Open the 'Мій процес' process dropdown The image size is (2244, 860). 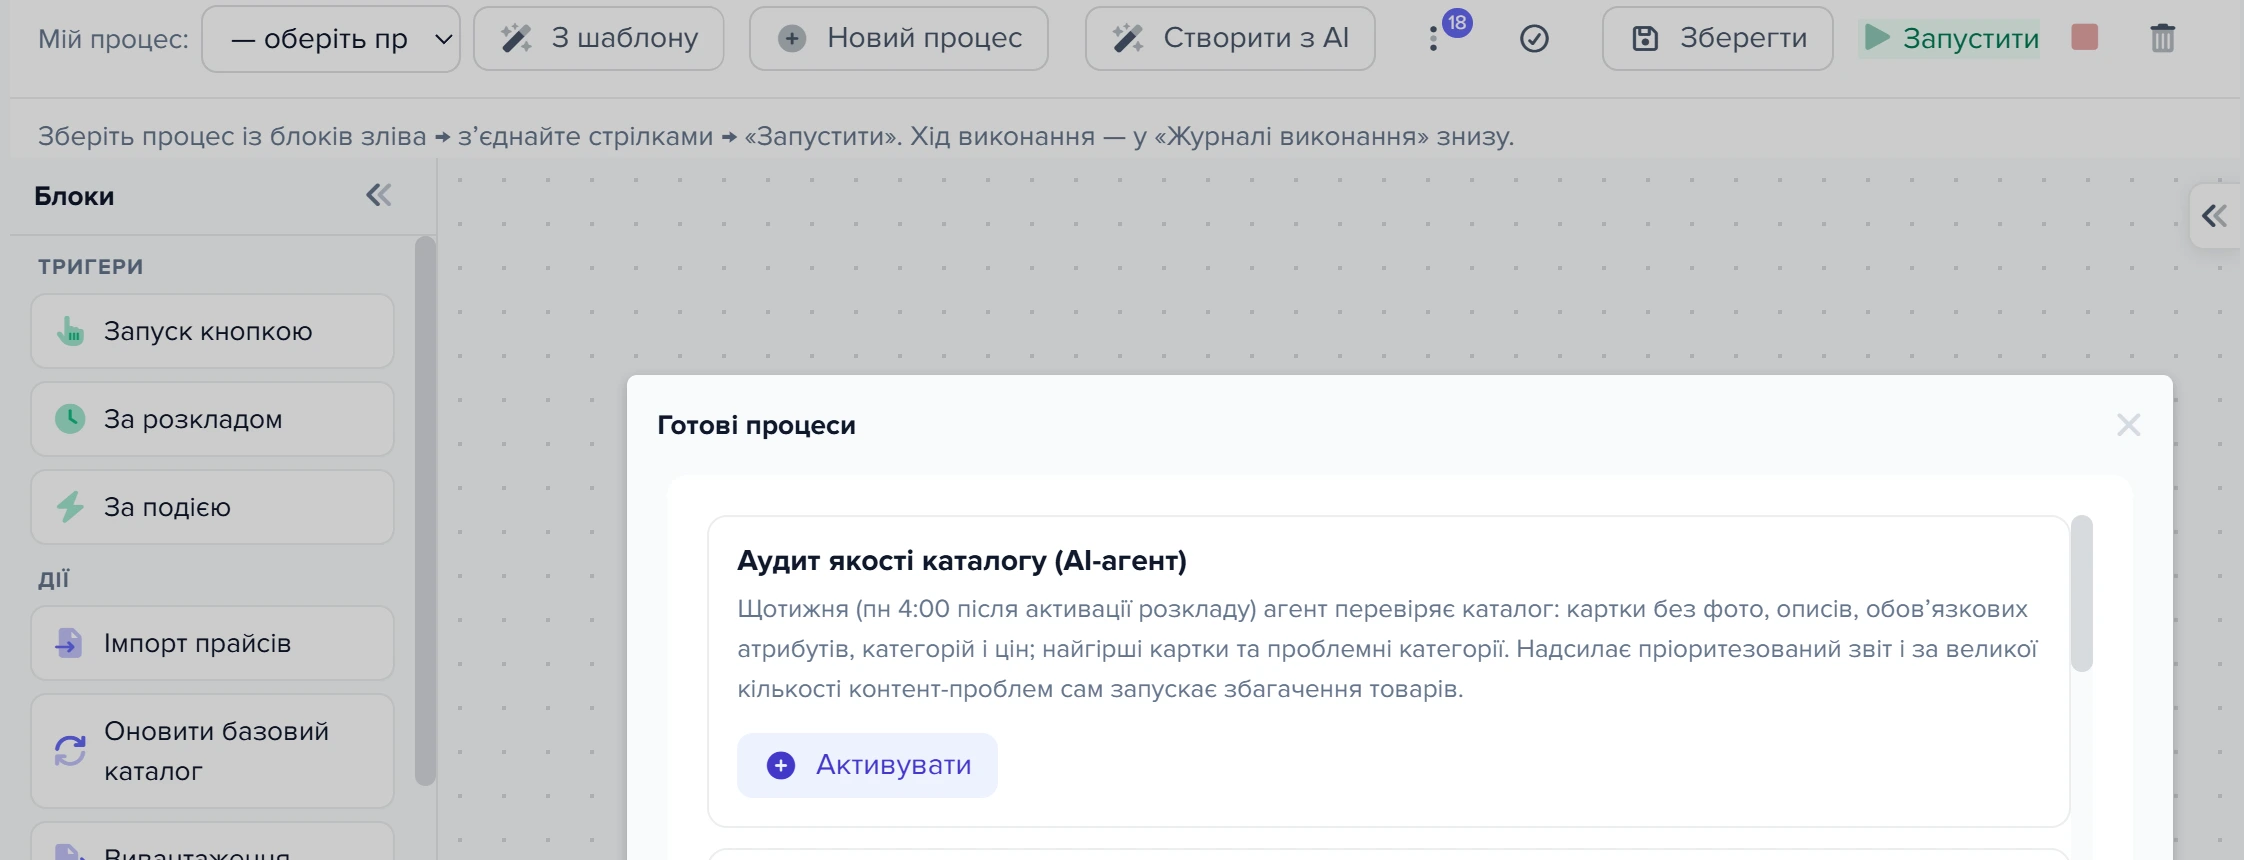(x=331, y=39)
